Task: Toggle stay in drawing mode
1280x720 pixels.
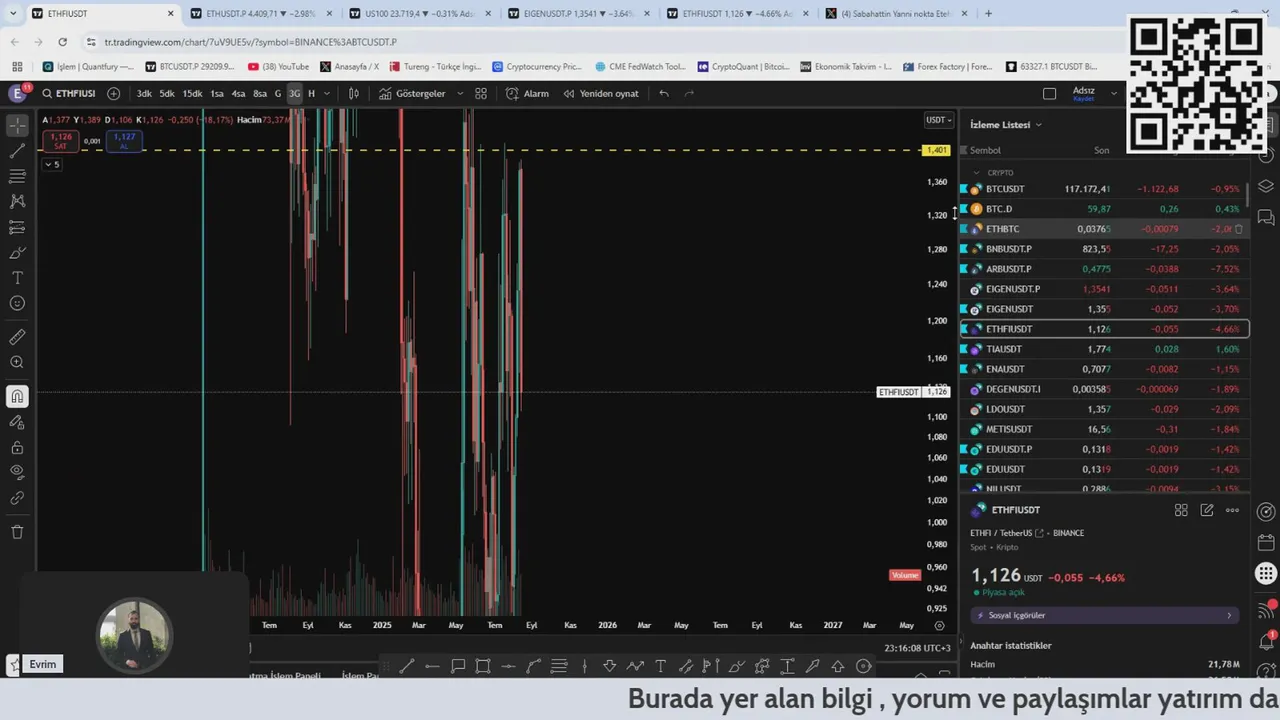Action: click(x=17, y=422)
